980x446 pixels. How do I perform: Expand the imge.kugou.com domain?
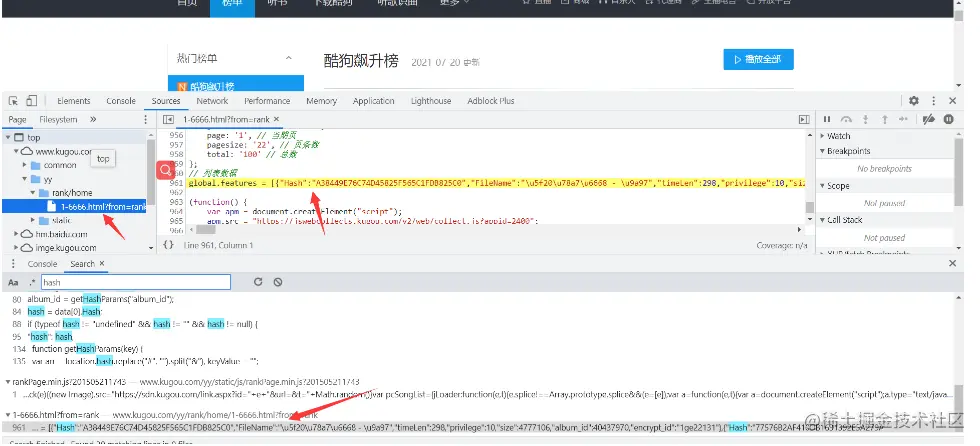click(16, 248)
